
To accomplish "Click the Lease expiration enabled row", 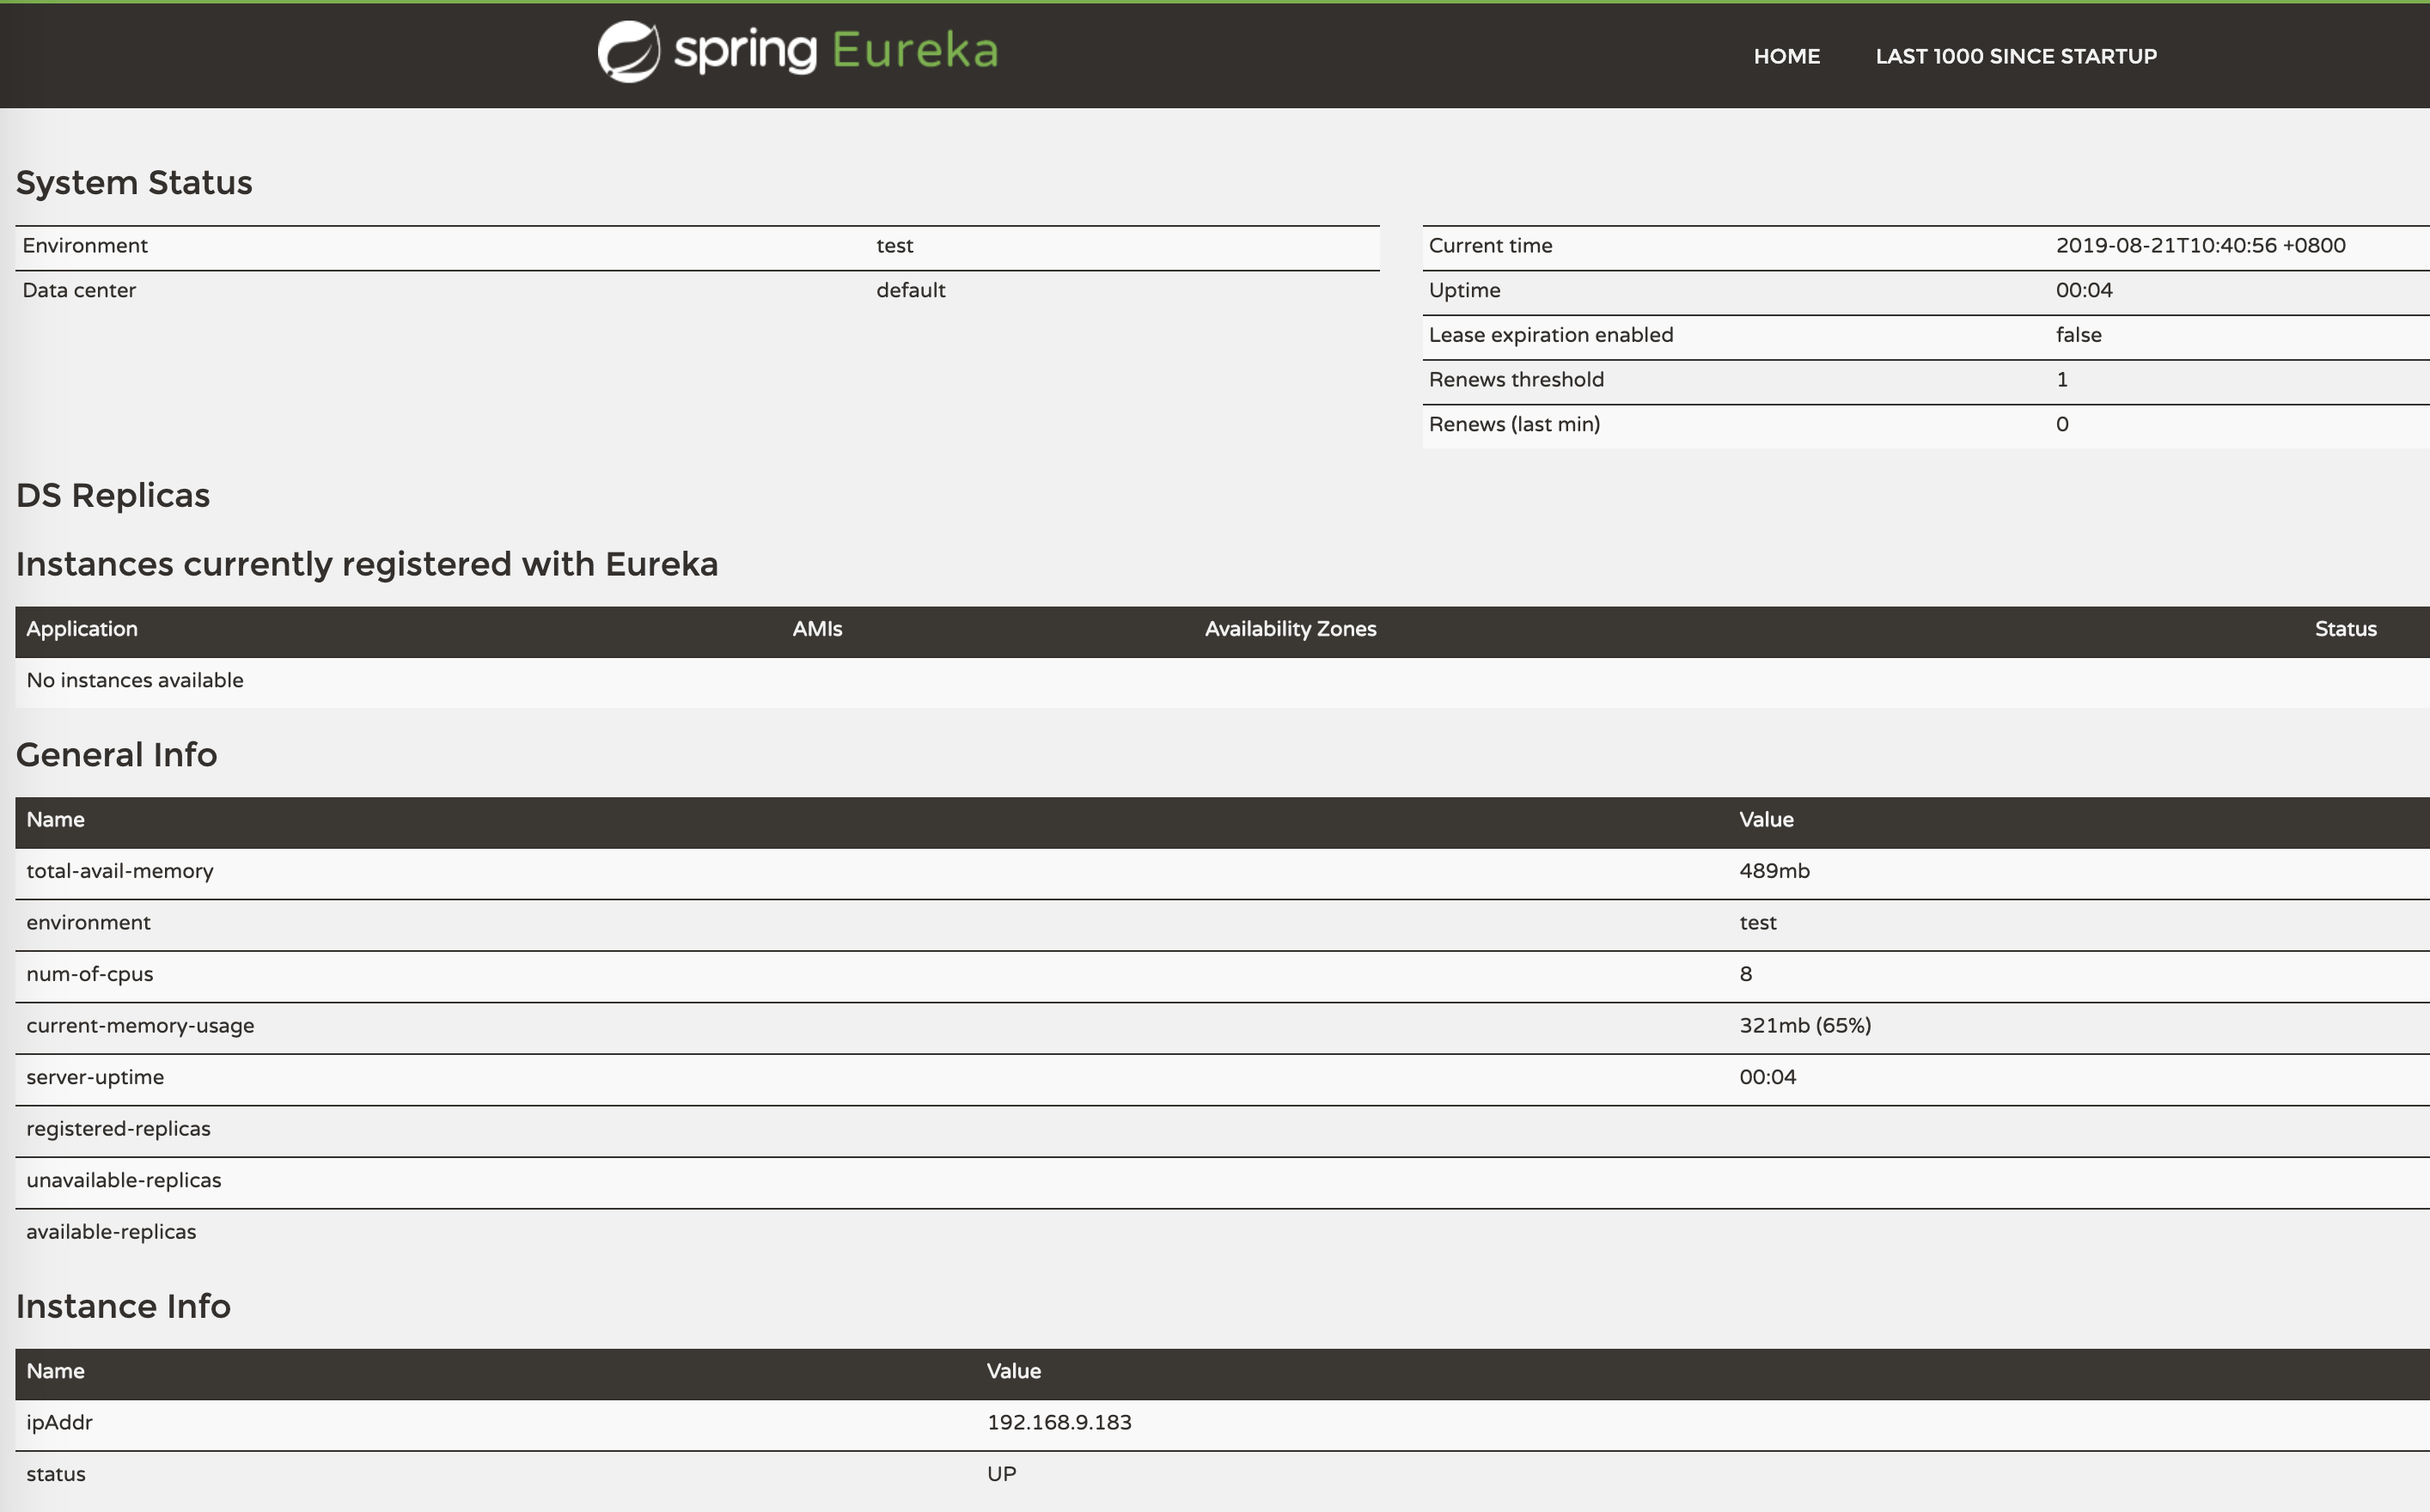I will (1550, 335).
